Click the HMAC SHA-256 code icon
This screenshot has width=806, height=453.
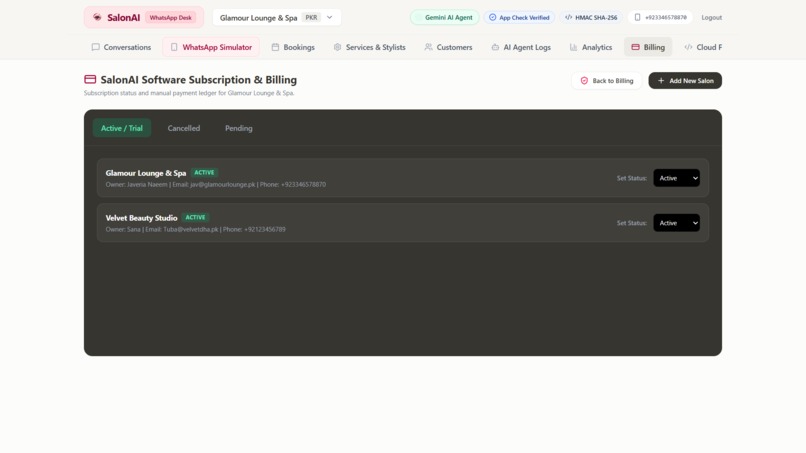[x=569, y=17]
